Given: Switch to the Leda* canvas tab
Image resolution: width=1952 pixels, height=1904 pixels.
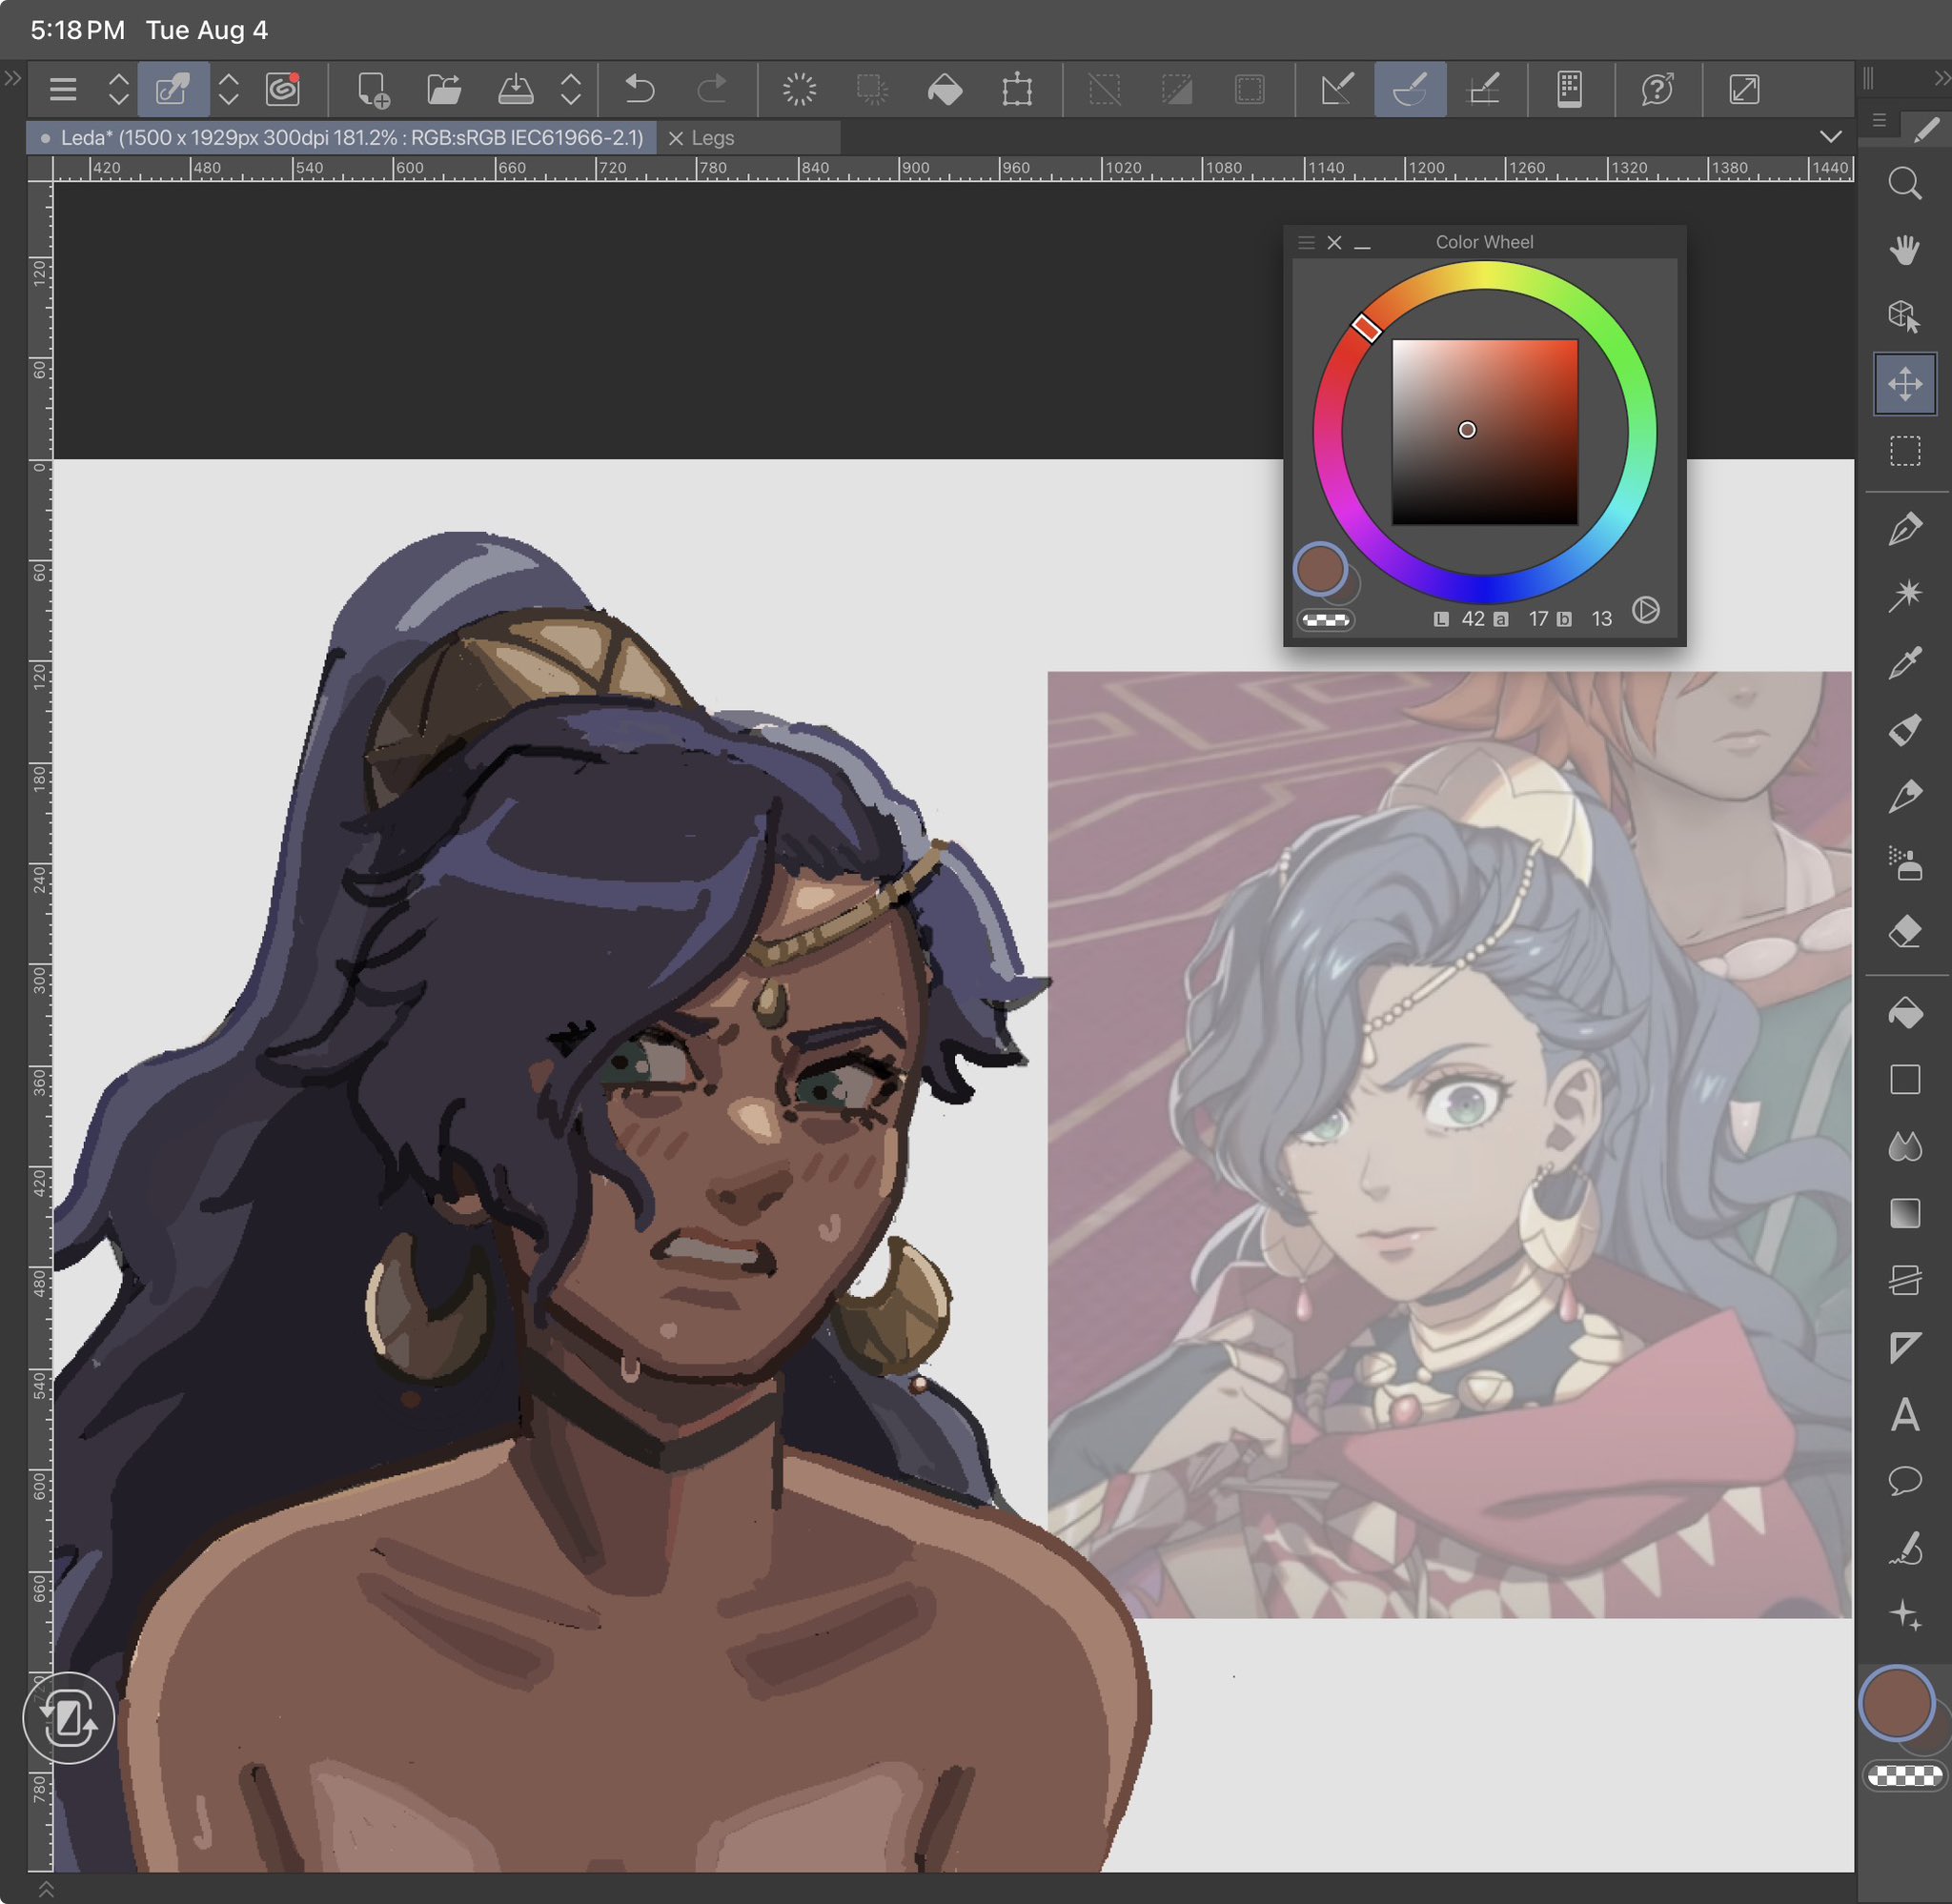Looking at the screenshot, I should pyautogui.click(x=342, y=138).
